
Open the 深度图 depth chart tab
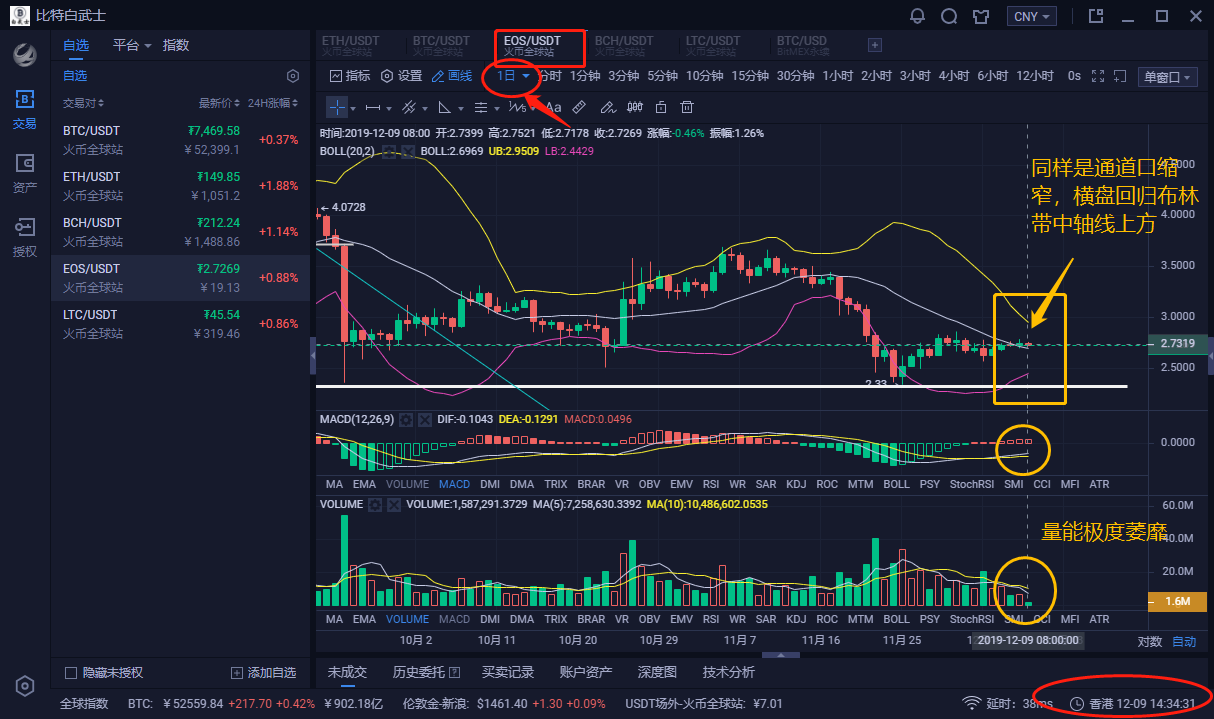point(657,672)
